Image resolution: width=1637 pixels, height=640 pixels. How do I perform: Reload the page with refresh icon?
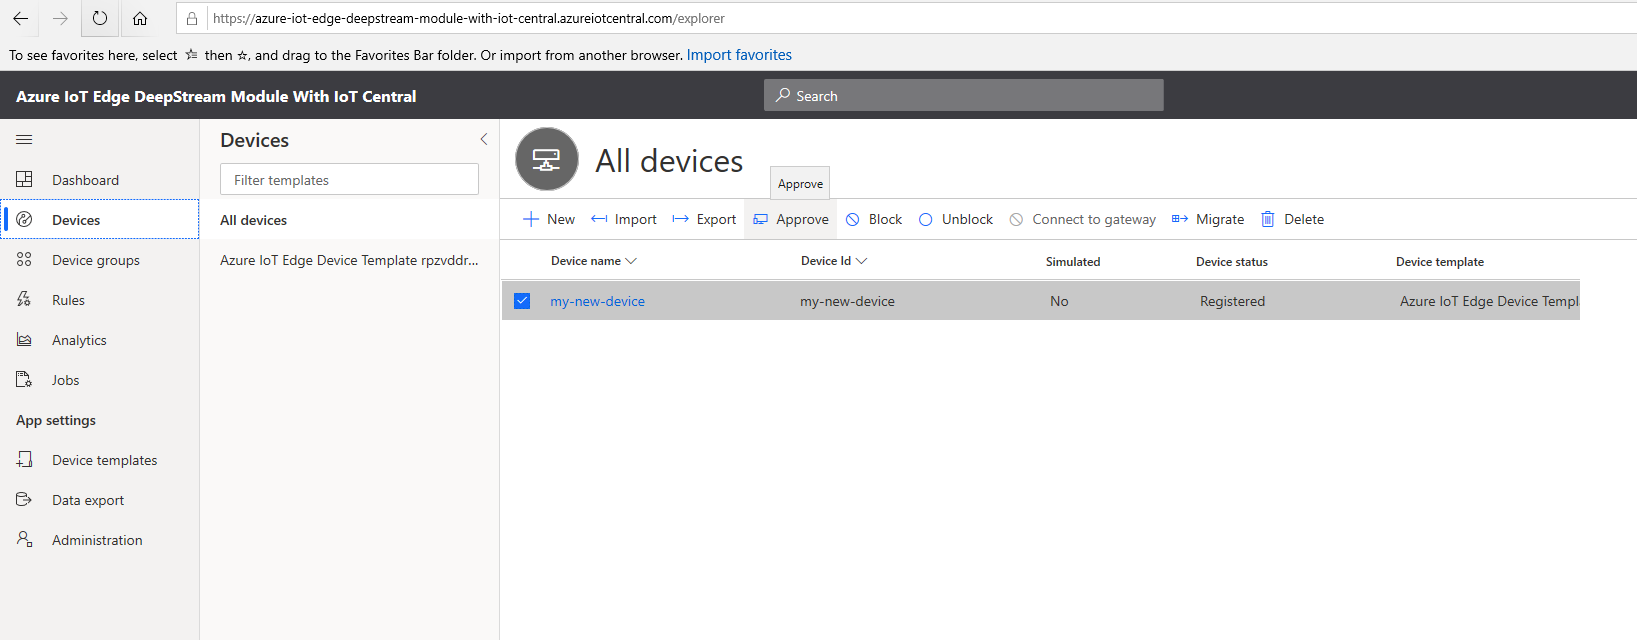coord(100,18)
